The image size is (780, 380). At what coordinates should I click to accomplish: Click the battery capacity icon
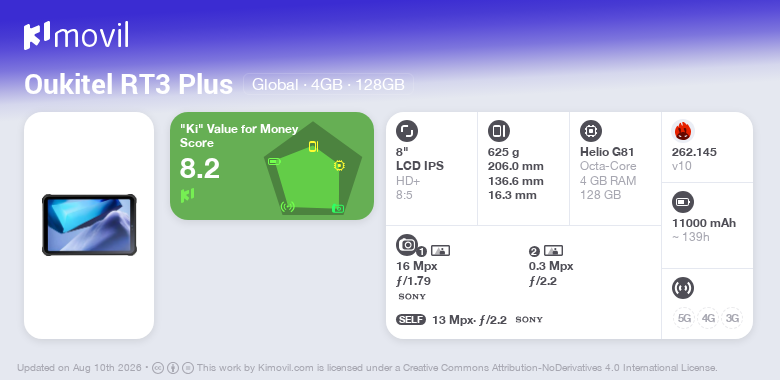(x=683, y=202)
